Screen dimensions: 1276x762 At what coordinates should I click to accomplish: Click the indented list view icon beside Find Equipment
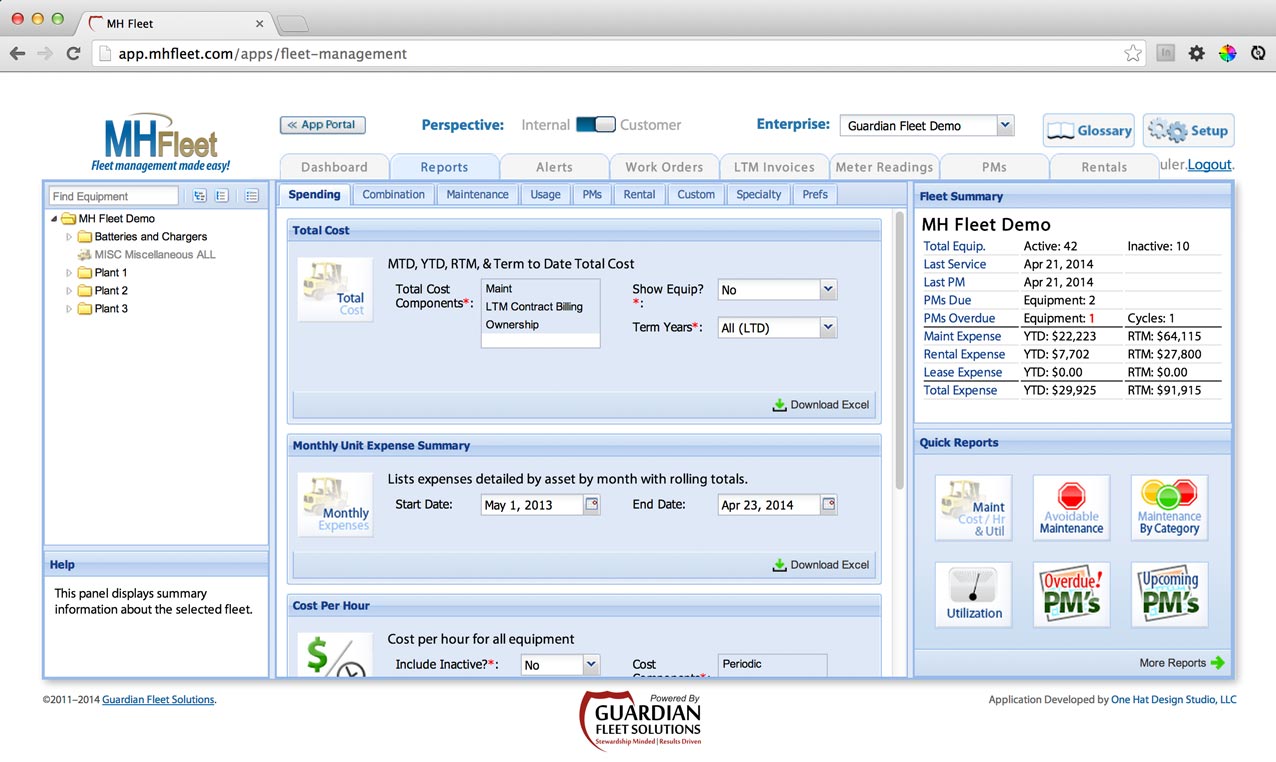pos(222,196)
